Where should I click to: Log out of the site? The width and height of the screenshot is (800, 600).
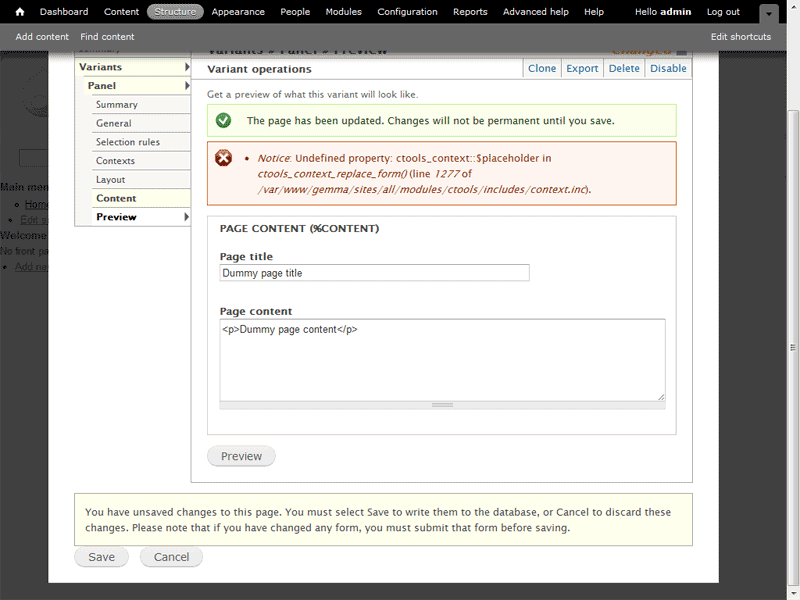(x=723, y=11)
